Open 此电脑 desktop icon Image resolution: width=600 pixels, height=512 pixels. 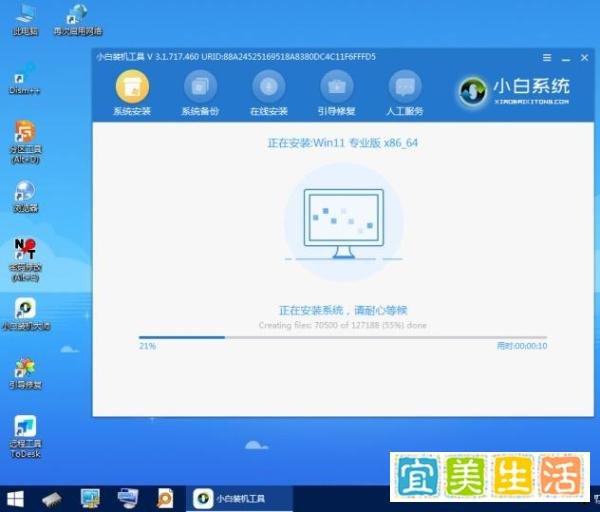pyautogui.click(x=25, y=20)
